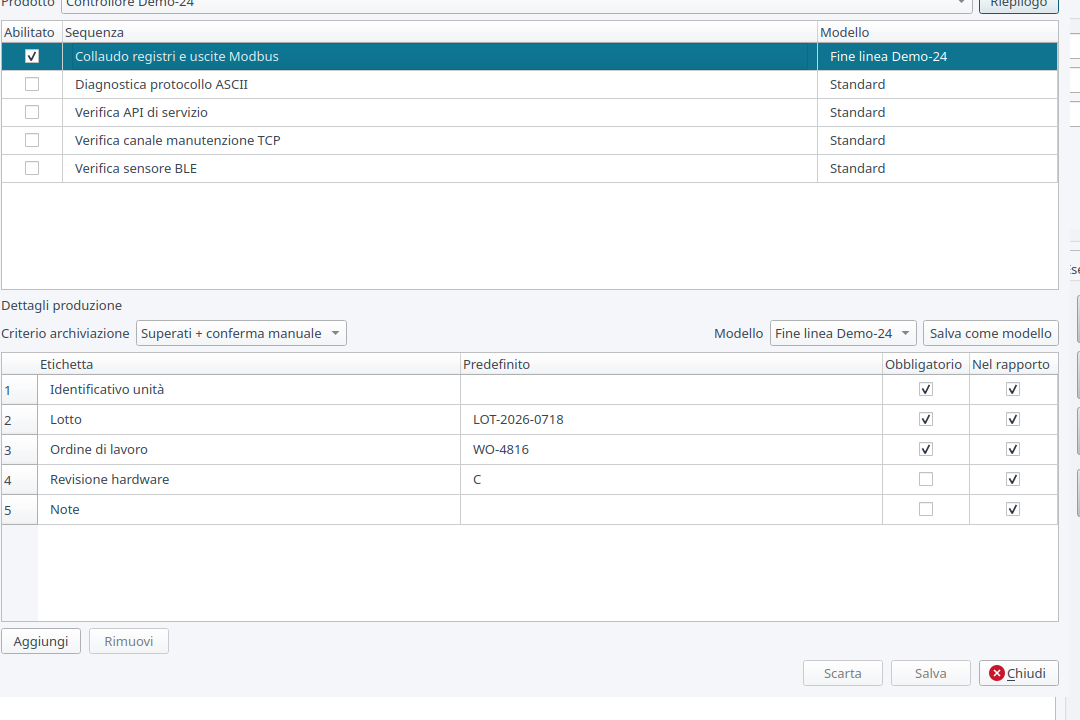The height and width of the screenshot is (720, 1080).
Task: Toggle Obbligatorio for Lotto row
Action: (926, 420)
